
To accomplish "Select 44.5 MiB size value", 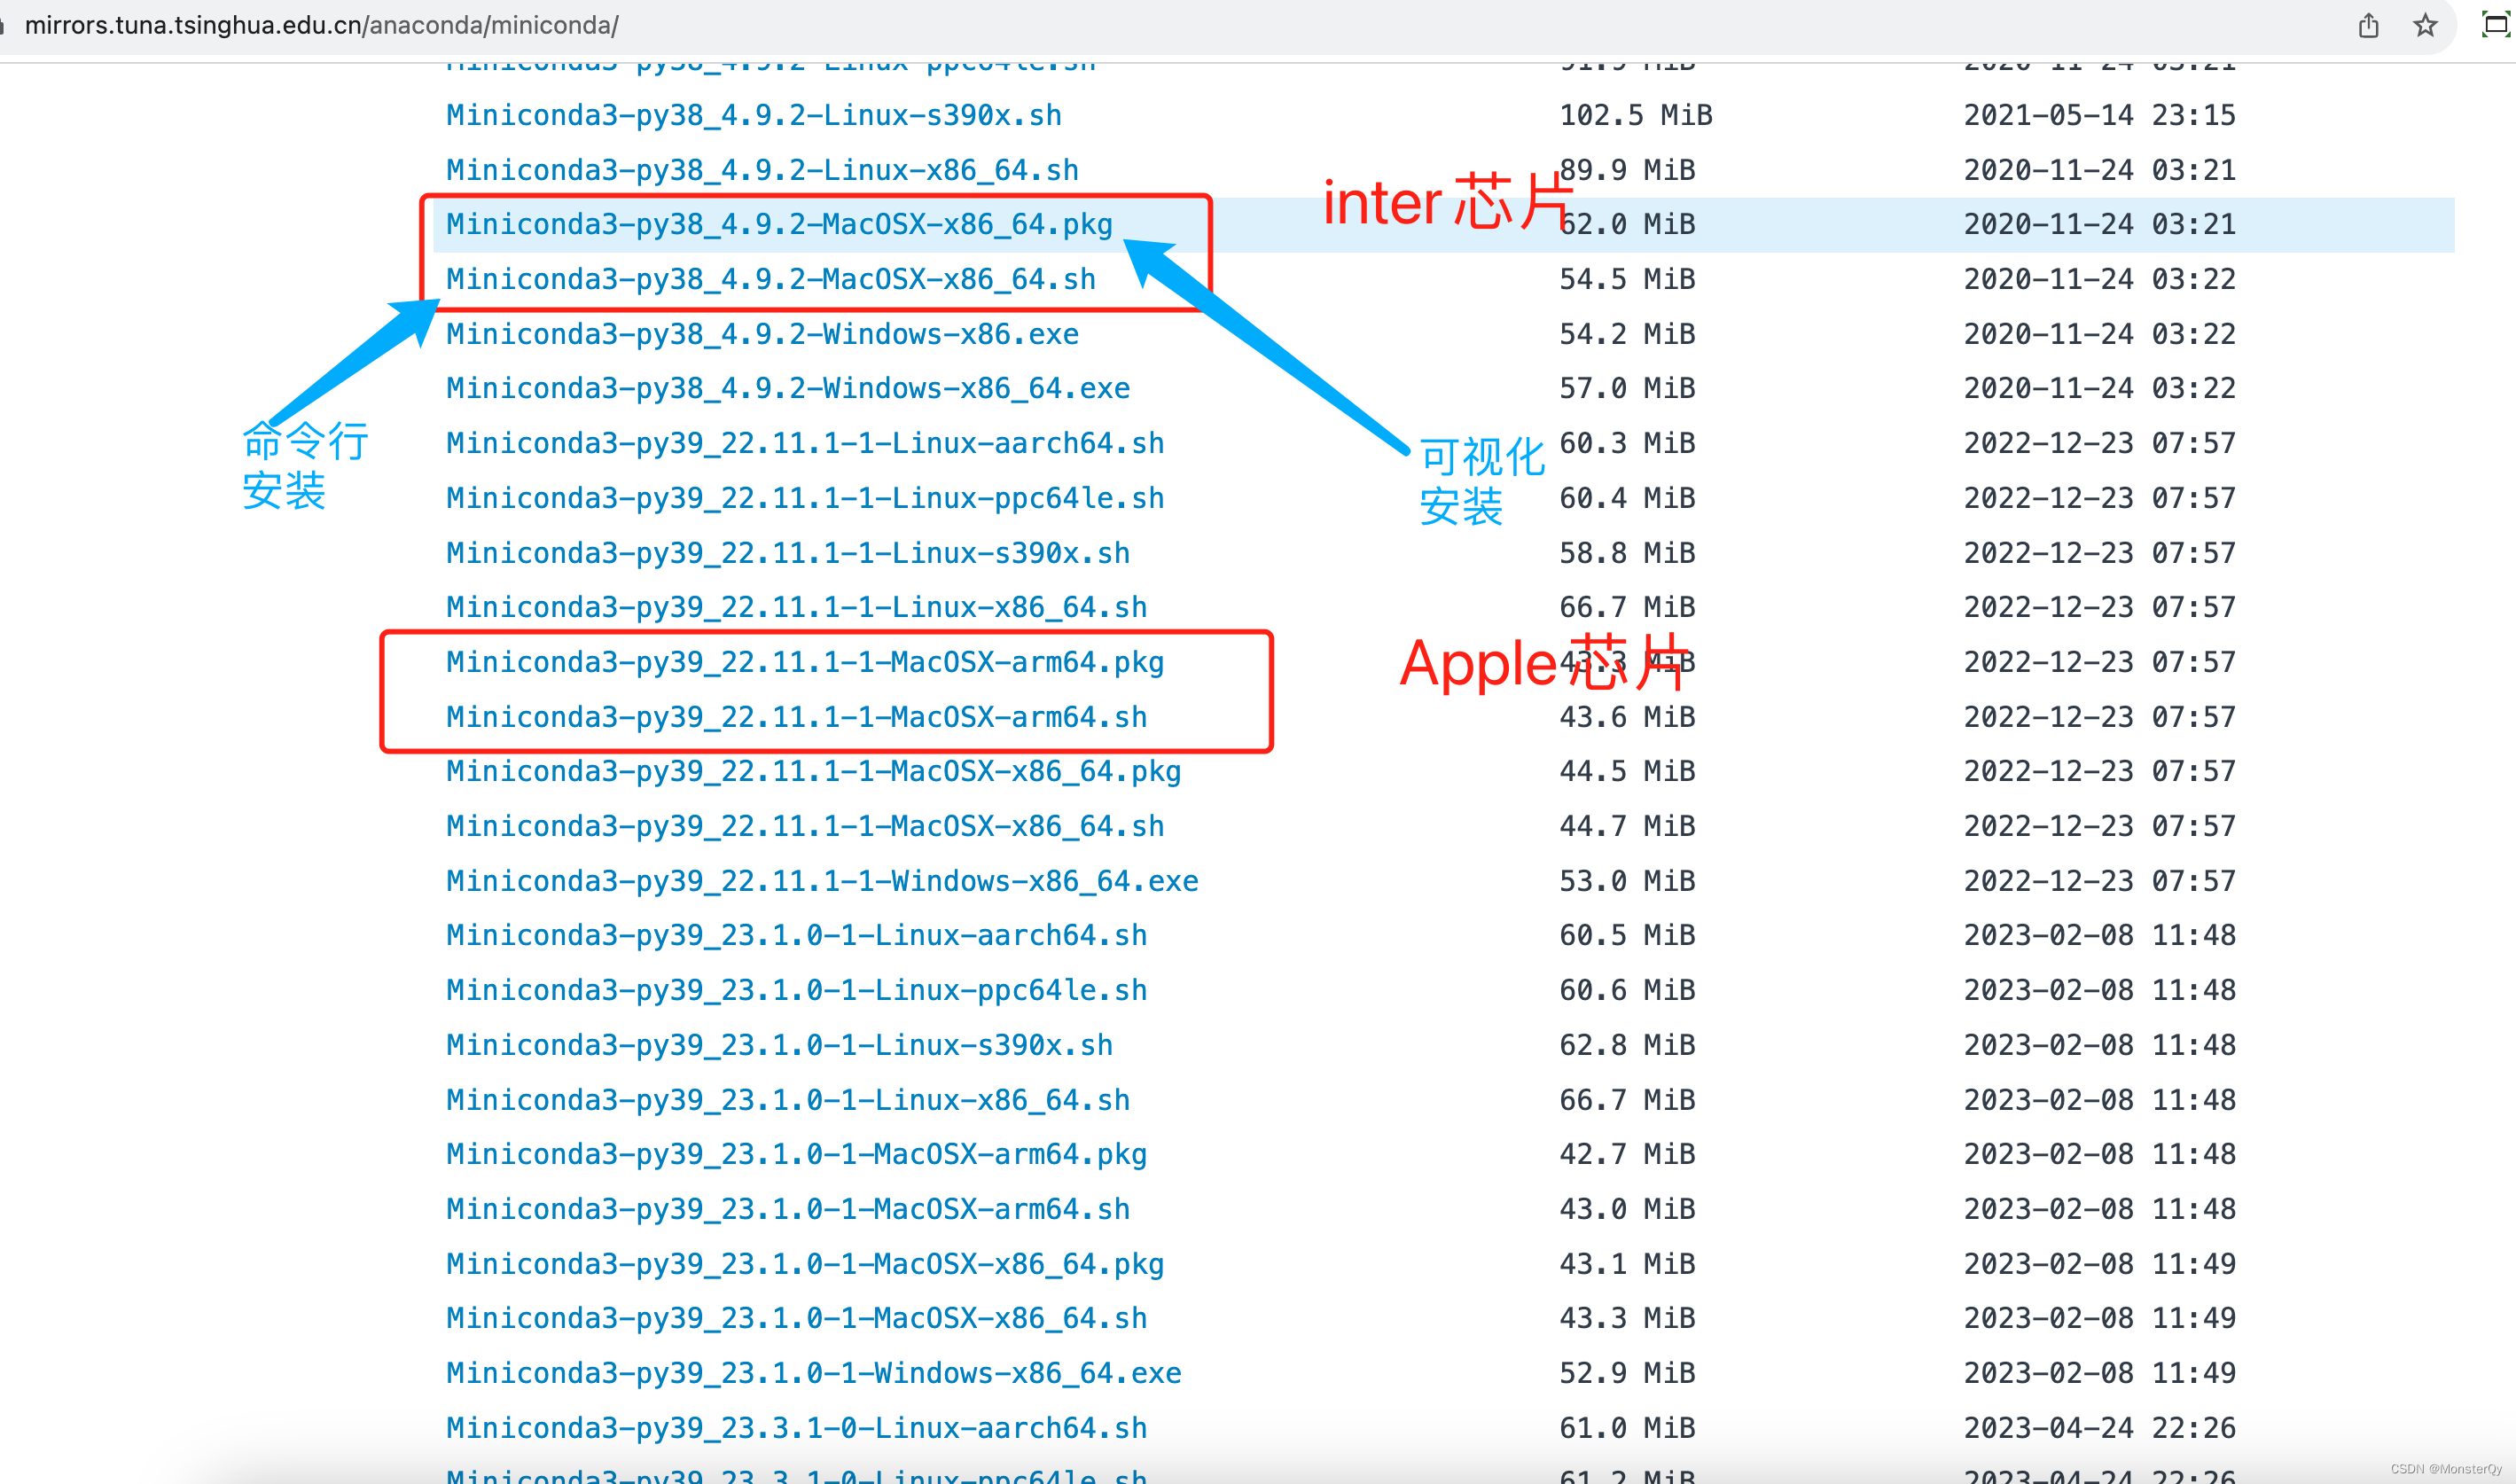I will pos(1627,771).
